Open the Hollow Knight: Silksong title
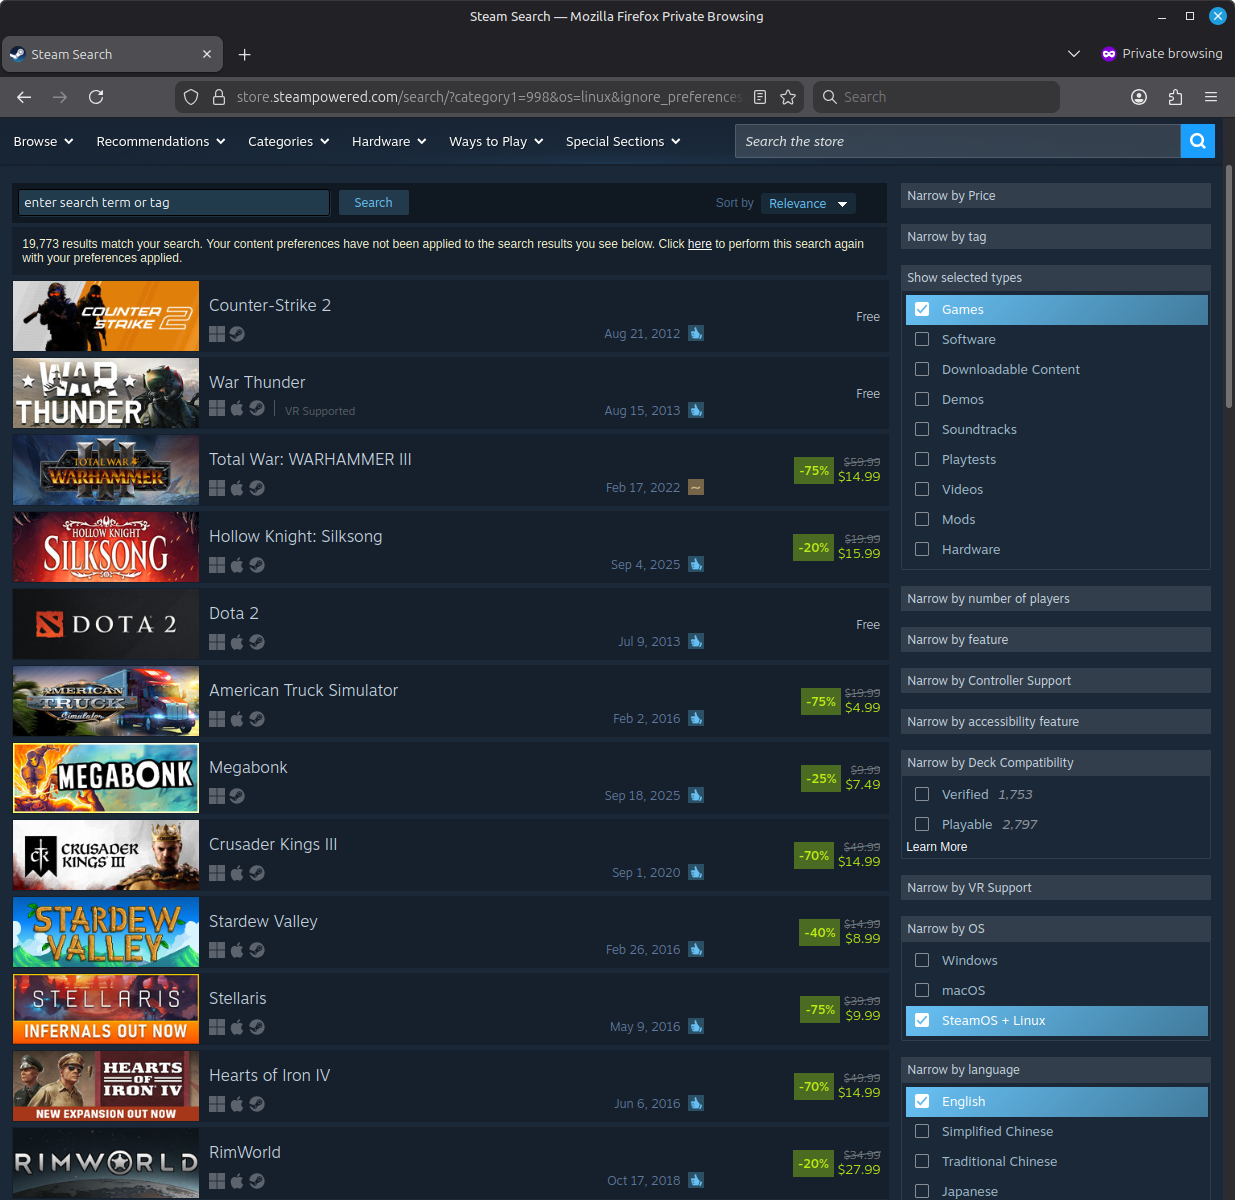Viewport: 1235px width, 1200px height. (295, 536)
